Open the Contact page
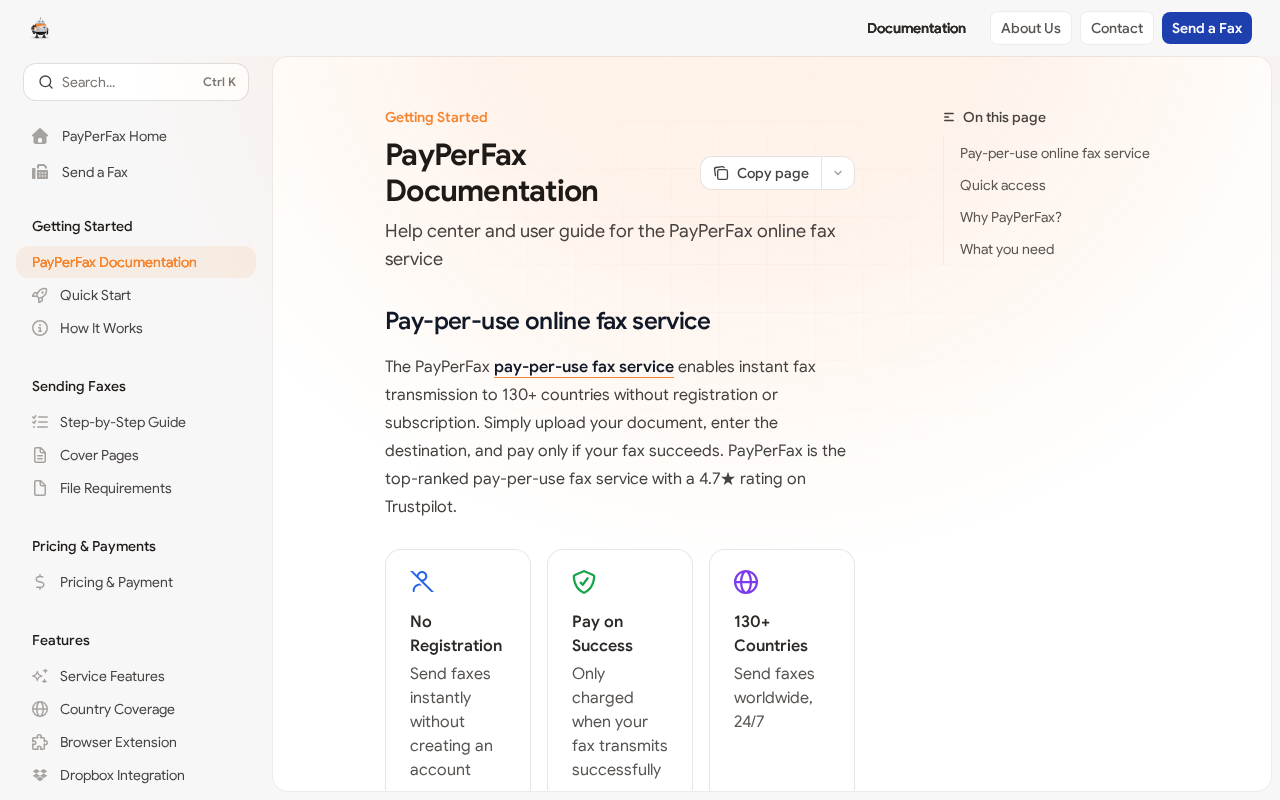The image size is (1280, 800). [1117, 28]
